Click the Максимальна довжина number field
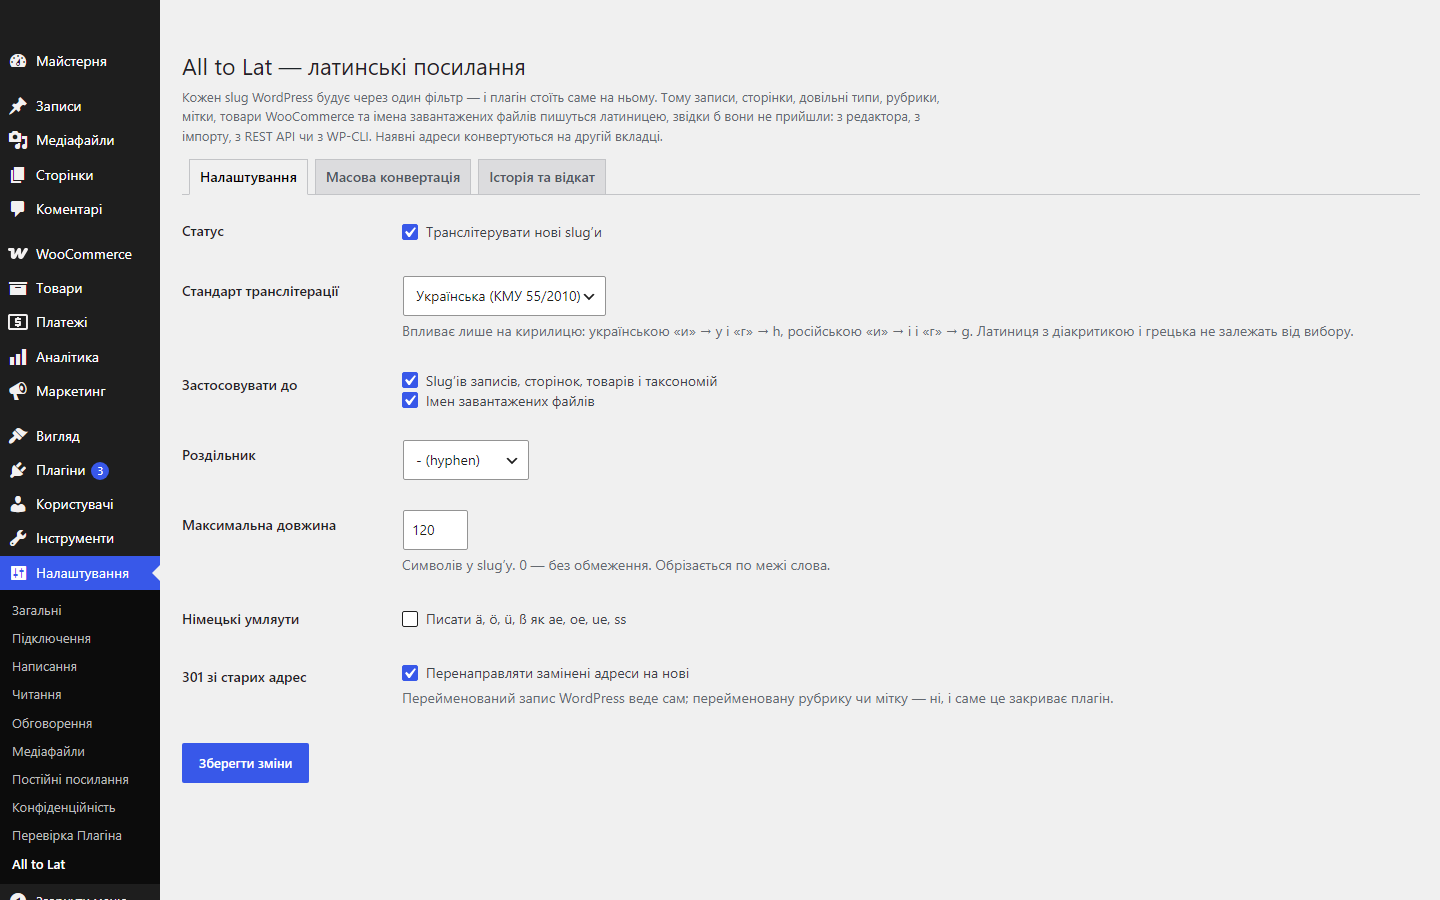The height and width of the screenshot is (900, 1440). point(435,530)
